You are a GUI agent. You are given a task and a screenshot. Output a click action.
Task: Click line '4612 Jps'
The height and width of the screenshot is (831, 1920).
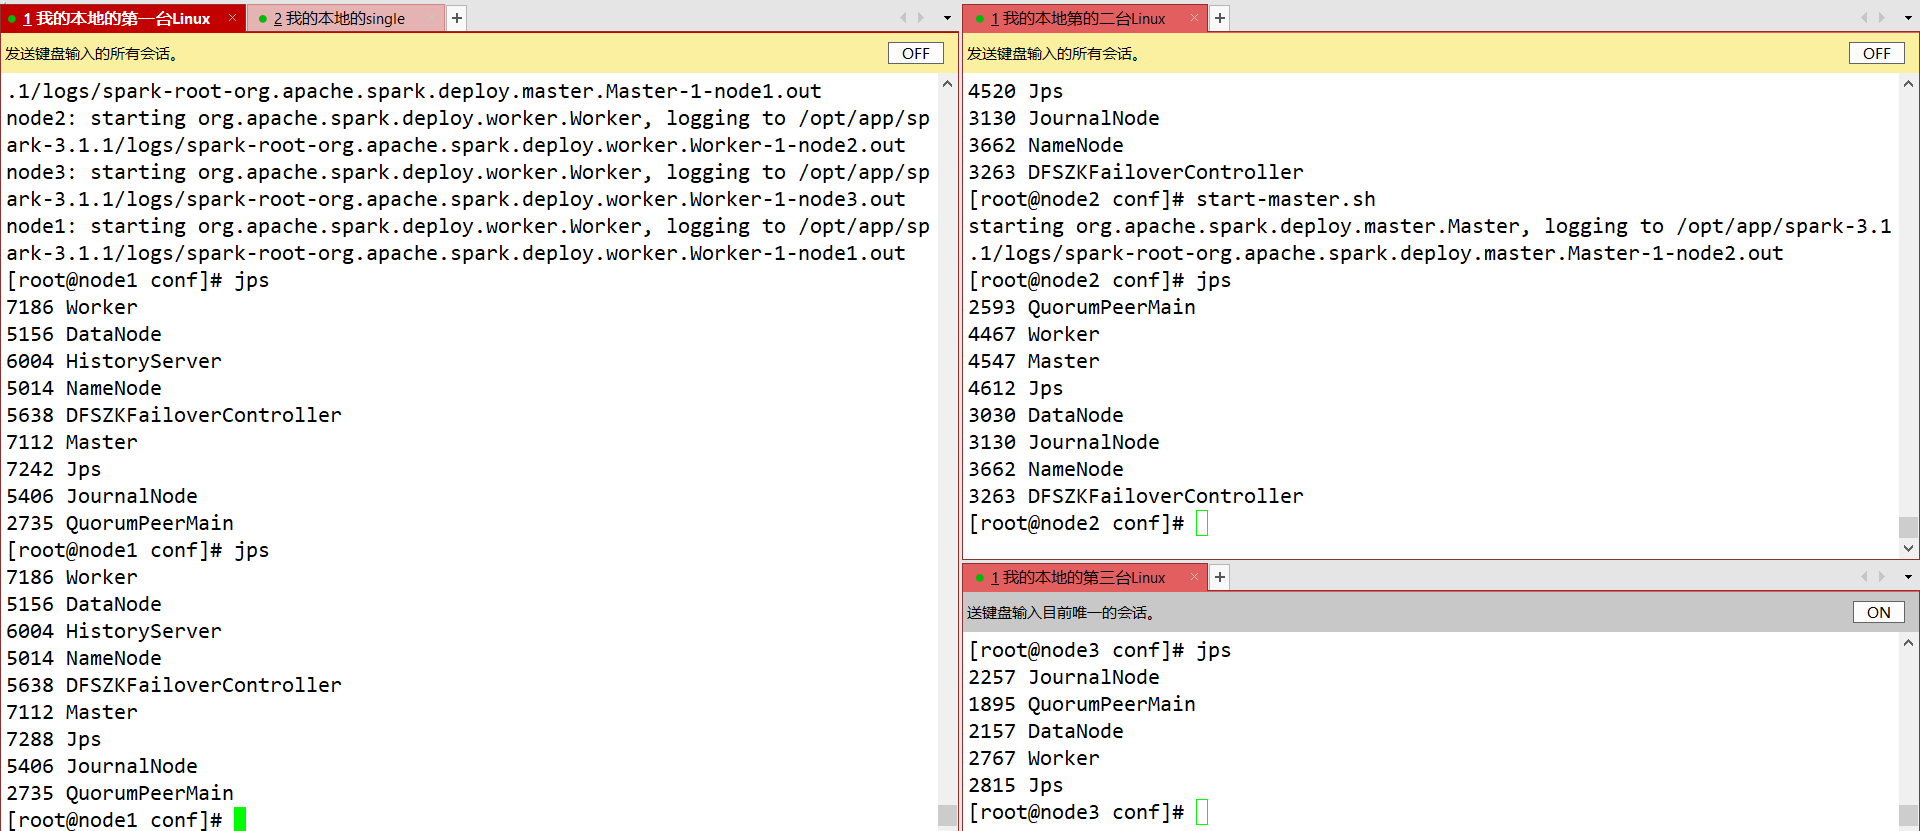point(1016,388)
